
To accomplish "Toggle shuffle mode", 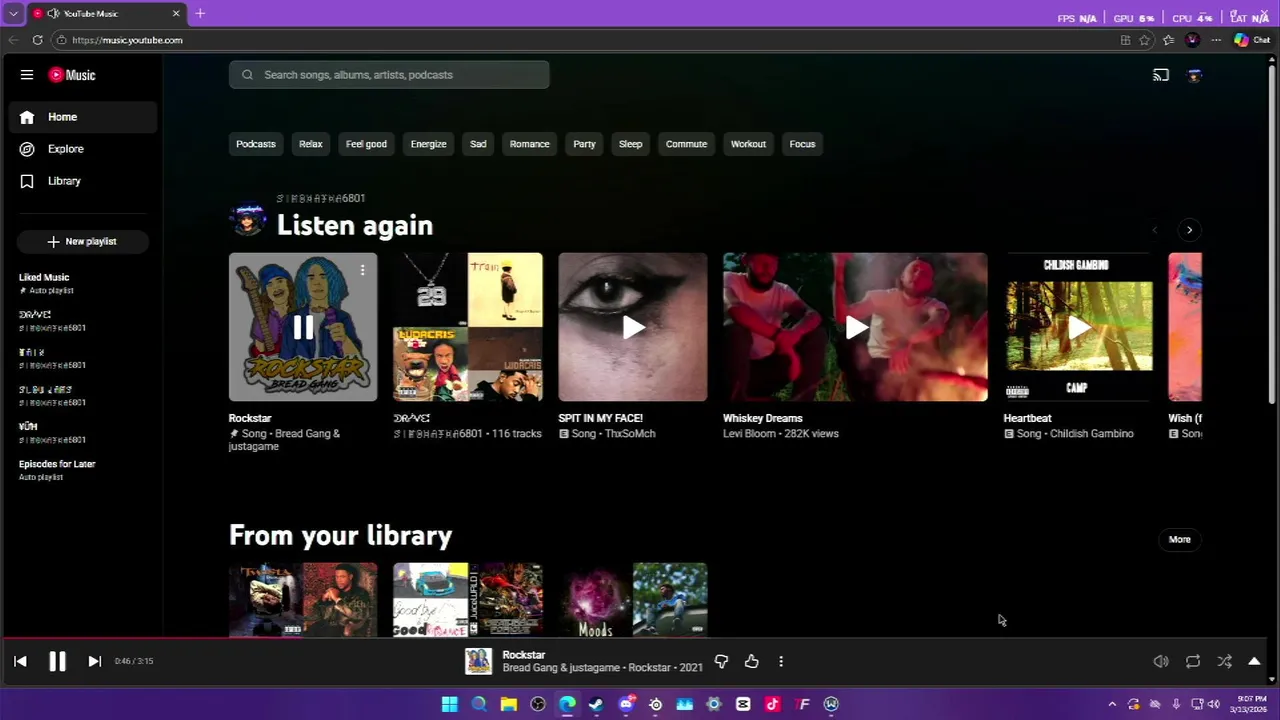I will point(1224,661).
